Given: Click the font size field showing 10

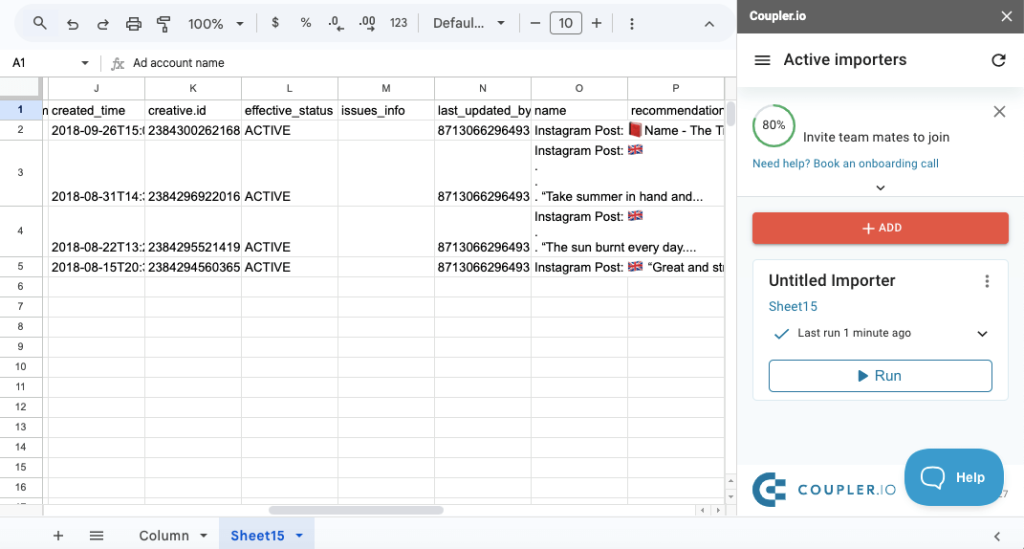Looking at the screenshot, I should [x=566, y=24].
